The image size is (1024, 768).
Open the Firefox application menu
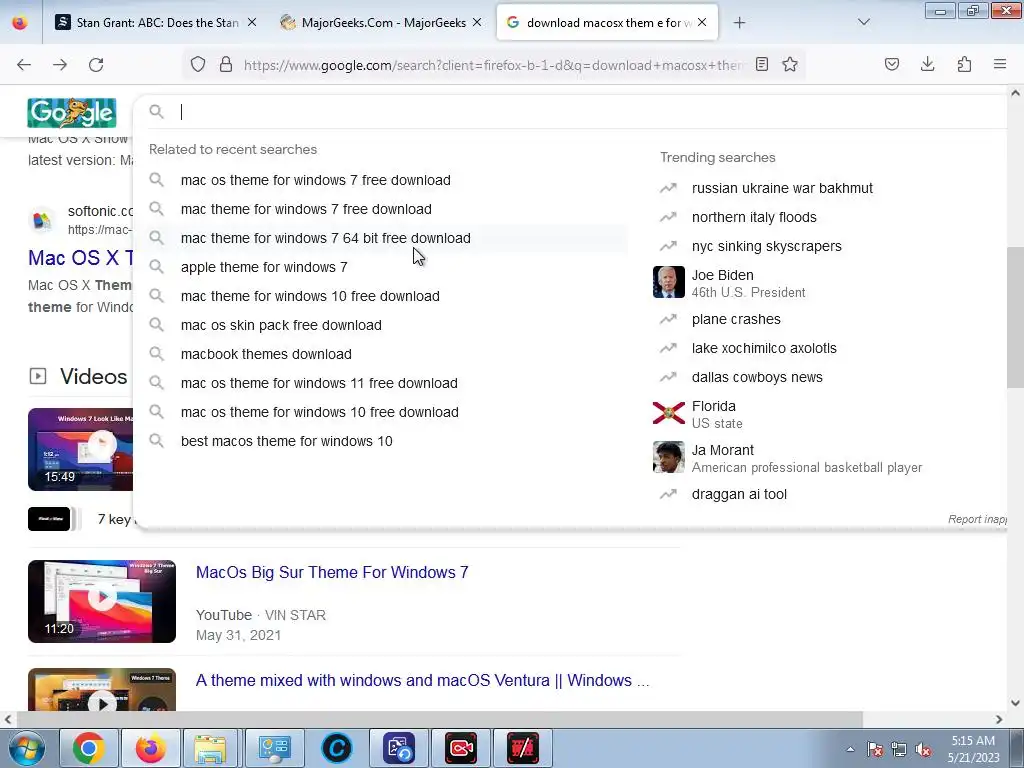click(1000, 65)
